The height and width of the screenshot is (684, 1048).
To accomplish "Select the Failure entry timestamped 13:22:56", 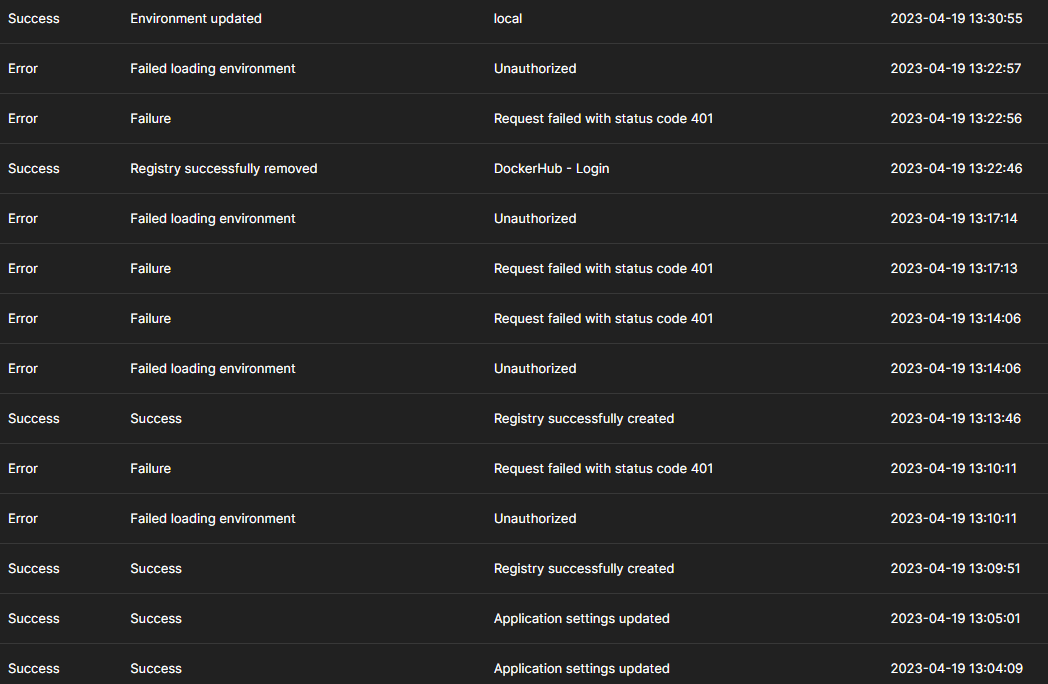I will 150,118.
